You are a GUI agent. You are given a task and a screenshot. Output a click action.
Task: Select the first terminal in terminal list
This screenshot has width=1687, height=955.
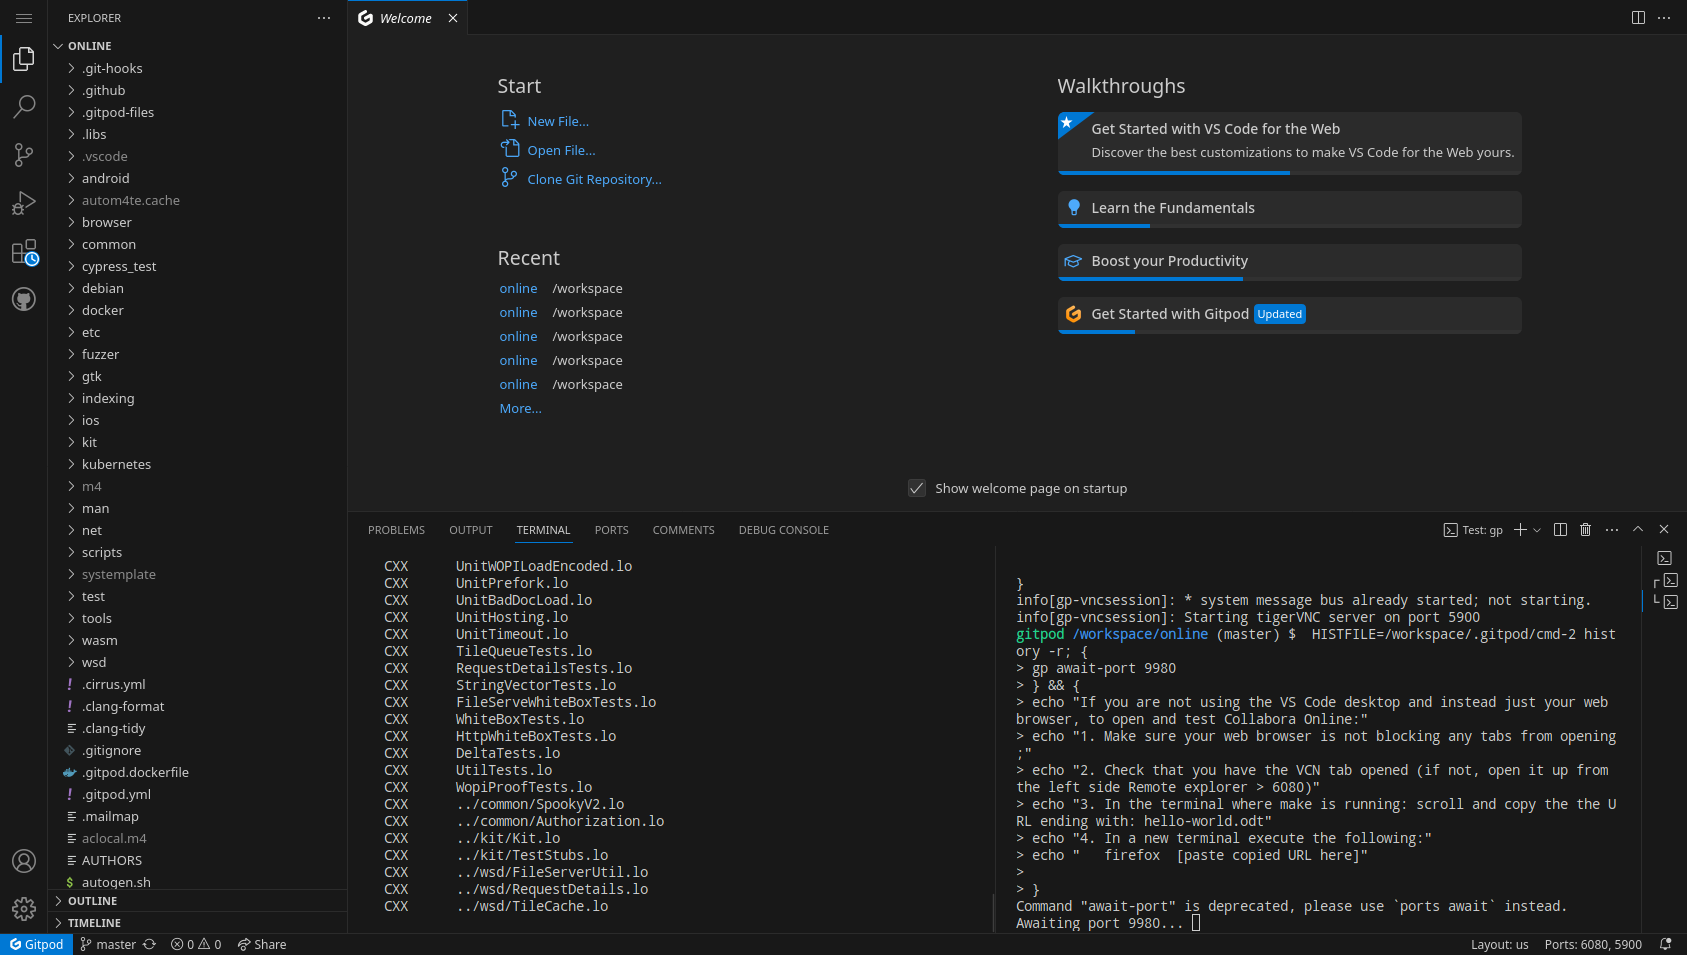(1664, 558)
